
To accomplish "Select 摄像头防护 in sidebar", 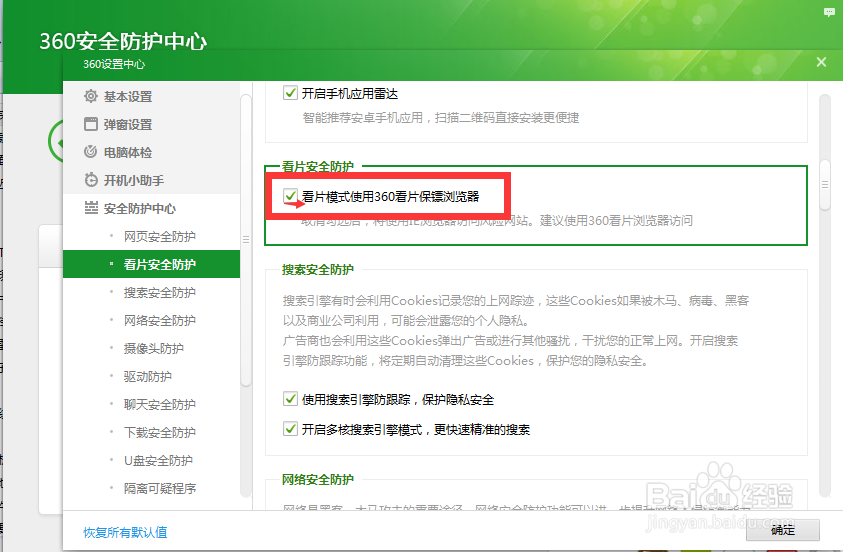I will click(x=152, y=348).
